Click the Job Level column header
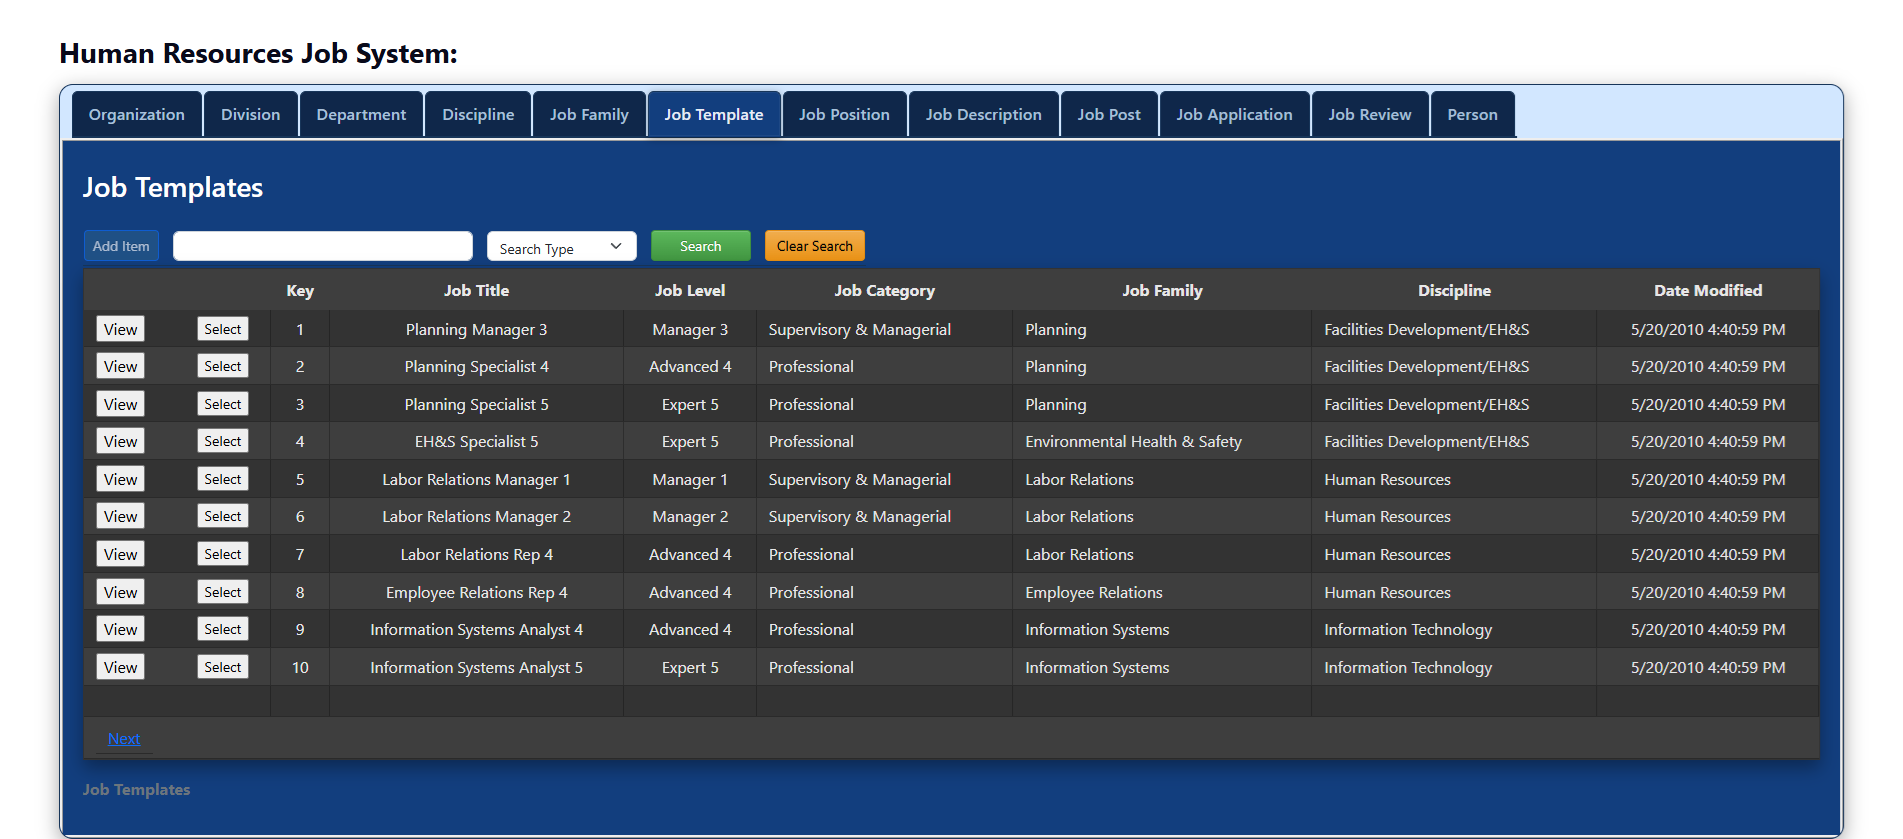The height and width of the screenshot is (839, 1903). coord(690,291)
